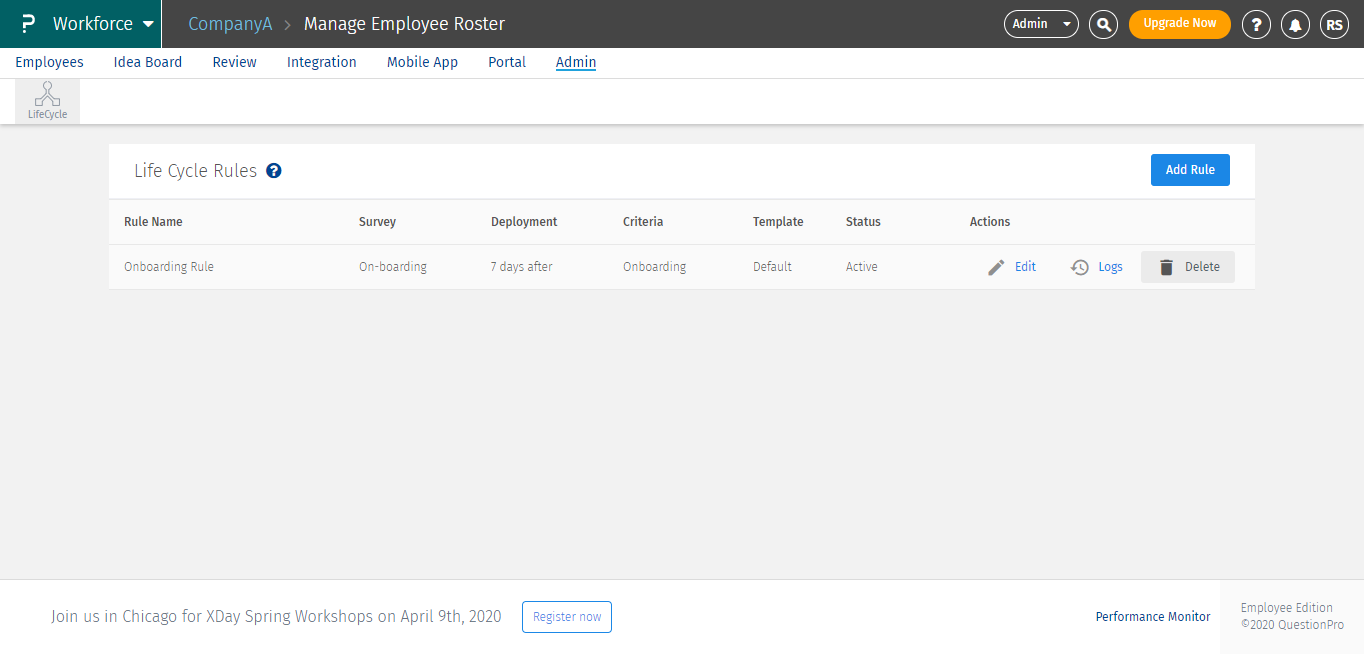The width and height of the screenshot is (1364, 654).
Task: Click the Logs history clock icon
Action: (1080, 267)
